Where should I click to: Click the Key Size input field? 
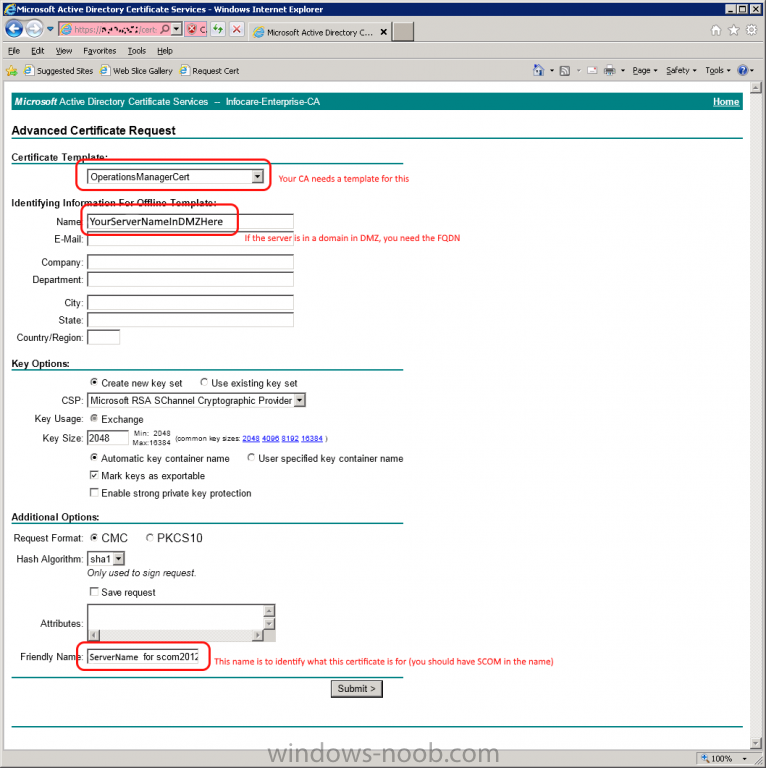click(108, 438)
